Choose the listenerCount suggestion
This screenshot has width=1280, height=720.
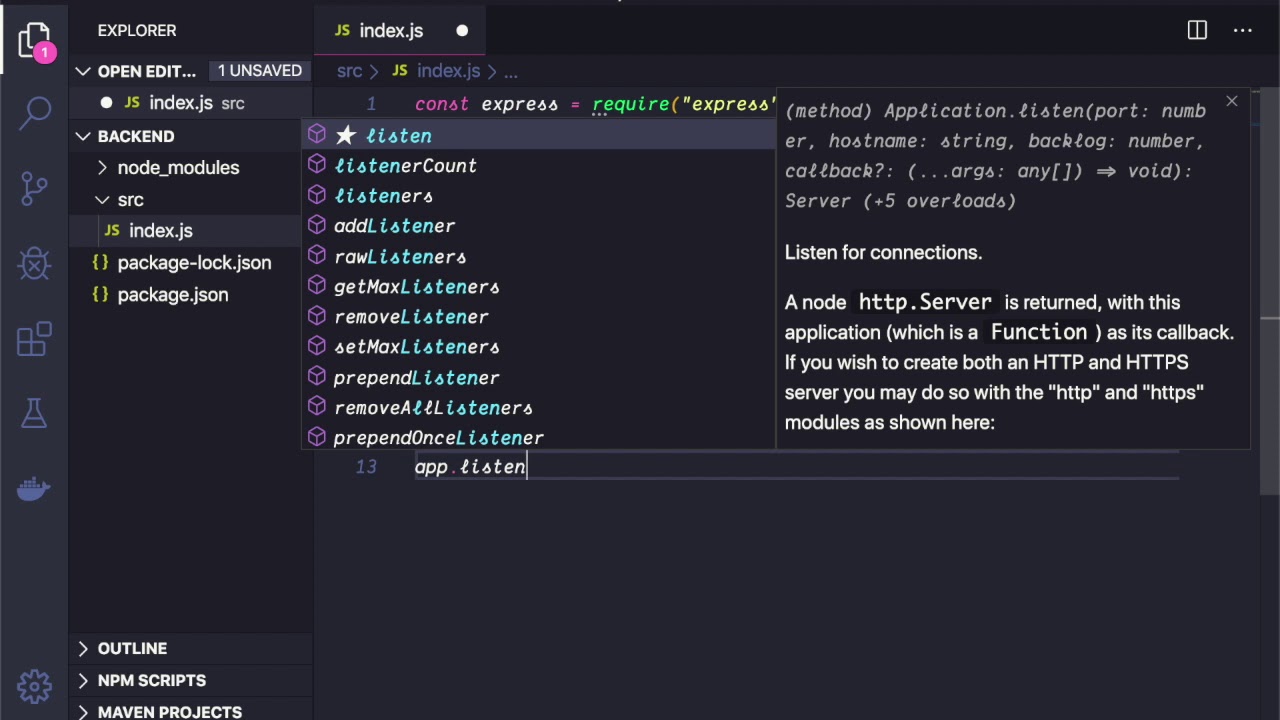pyautogui.click(x=405, y=166)
